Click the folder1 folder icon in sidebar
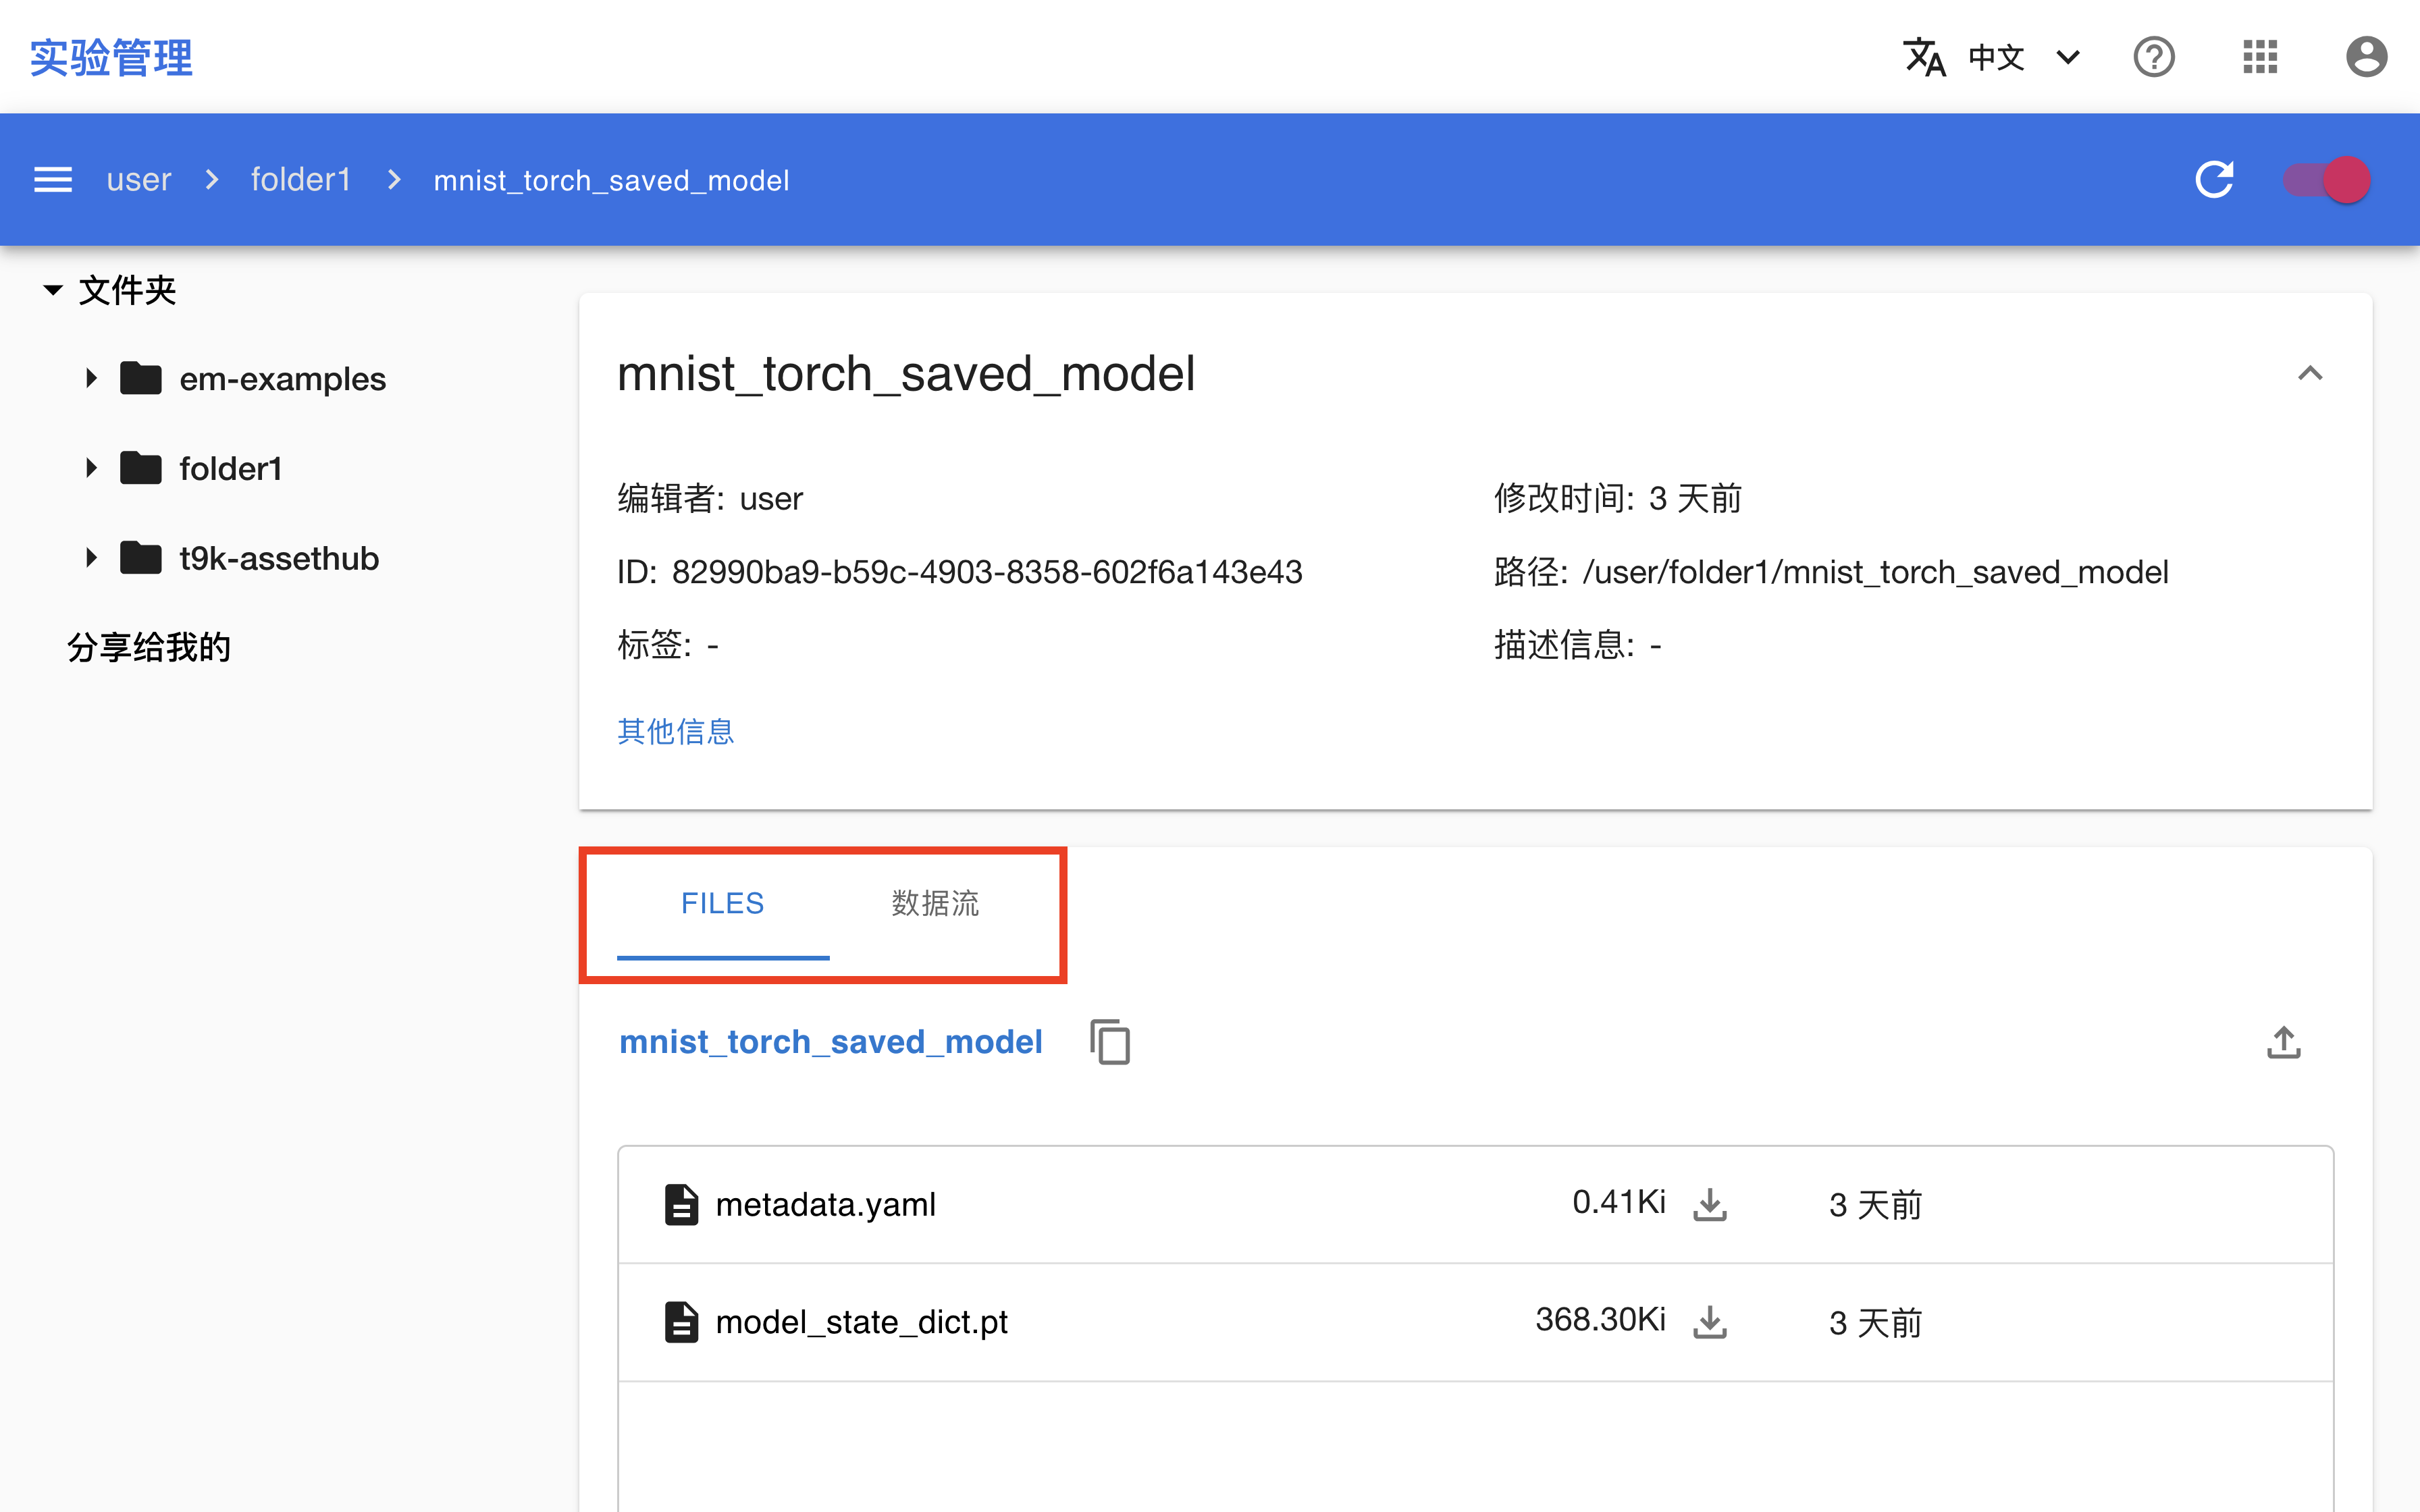The width and height of the screenshot is (2420, 1512). coord(141,468)
